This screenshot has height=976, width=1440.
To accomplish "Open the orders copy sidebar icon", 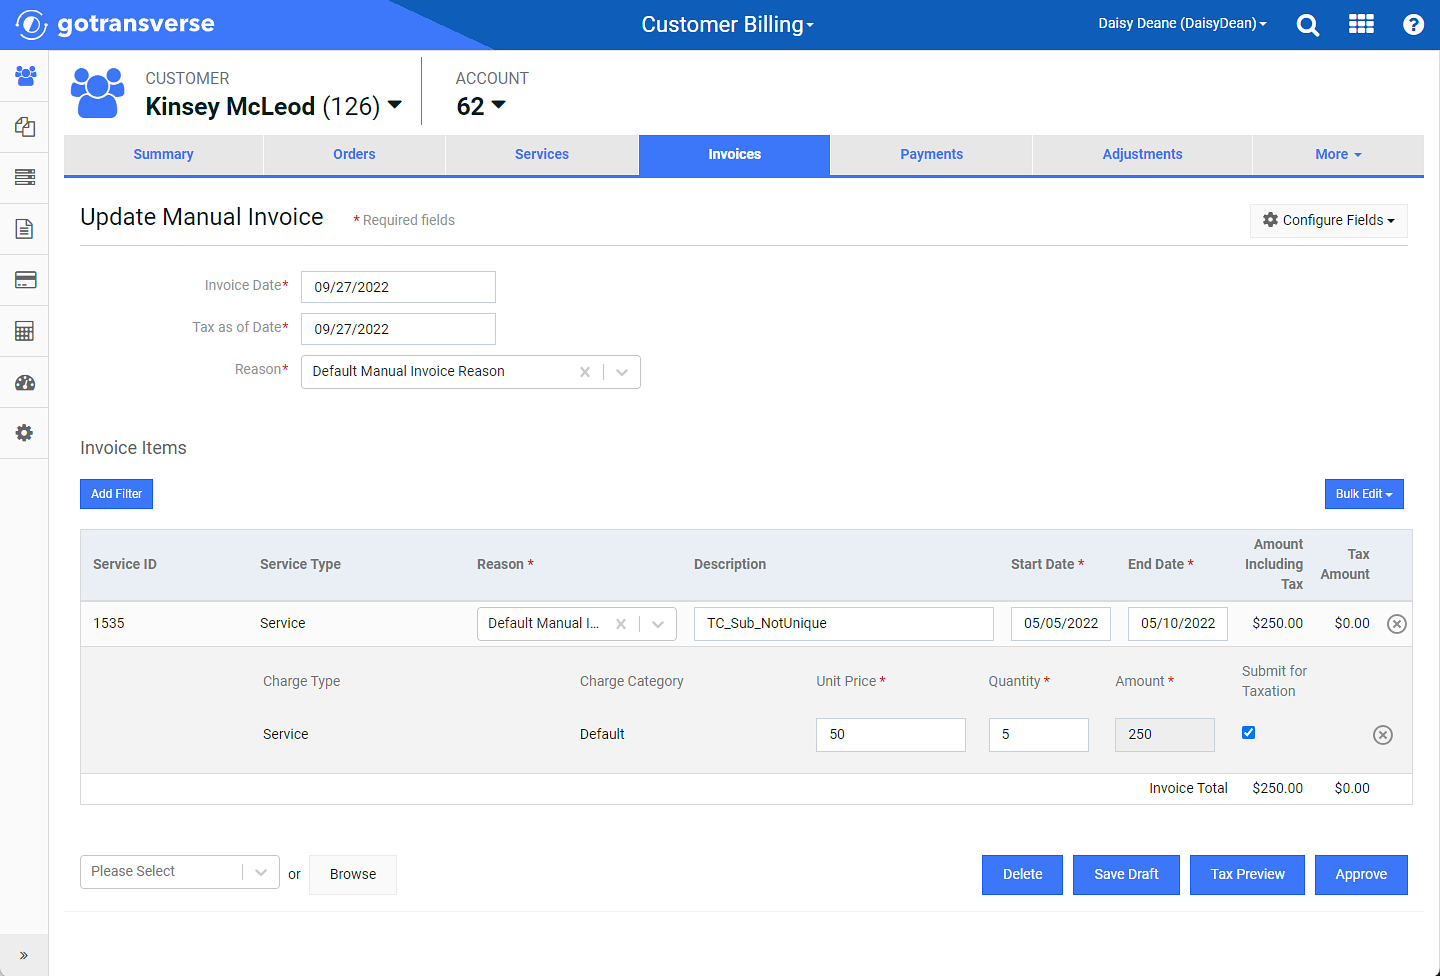I will click(x=25, y=127).
